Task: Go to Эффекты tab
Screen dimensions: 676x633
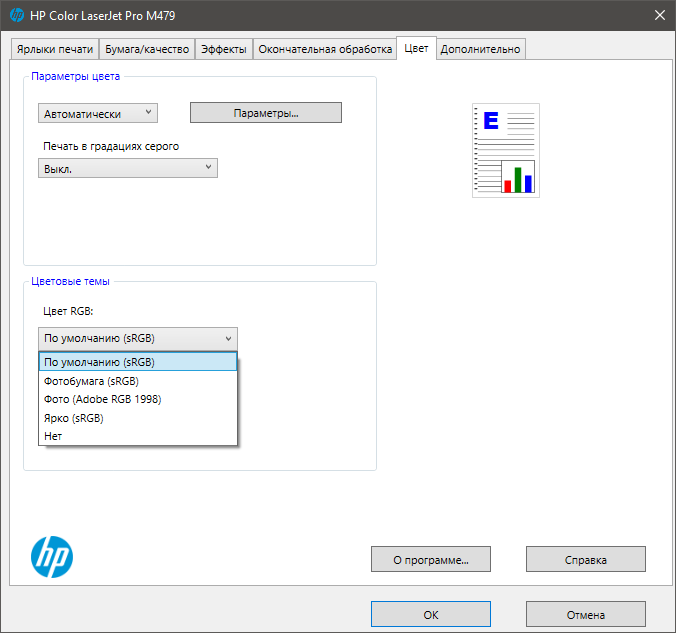Action: 224,49
